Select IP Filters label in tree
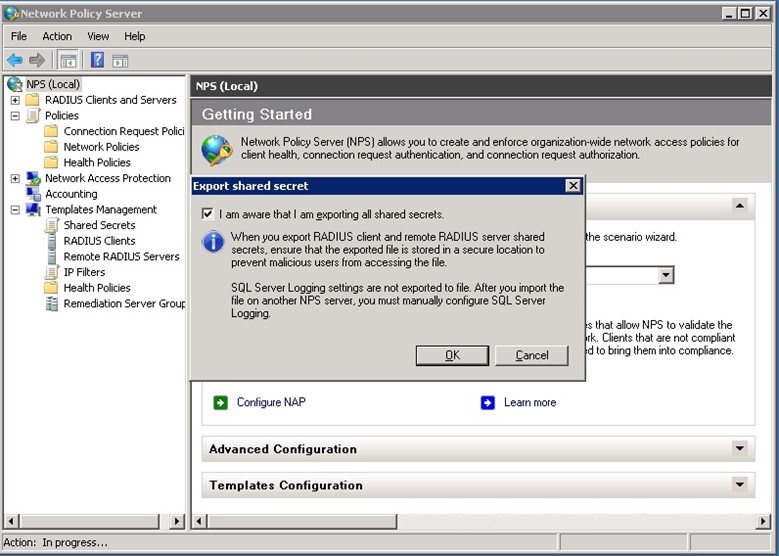This screenshot has height=556, width=779. 84,272
